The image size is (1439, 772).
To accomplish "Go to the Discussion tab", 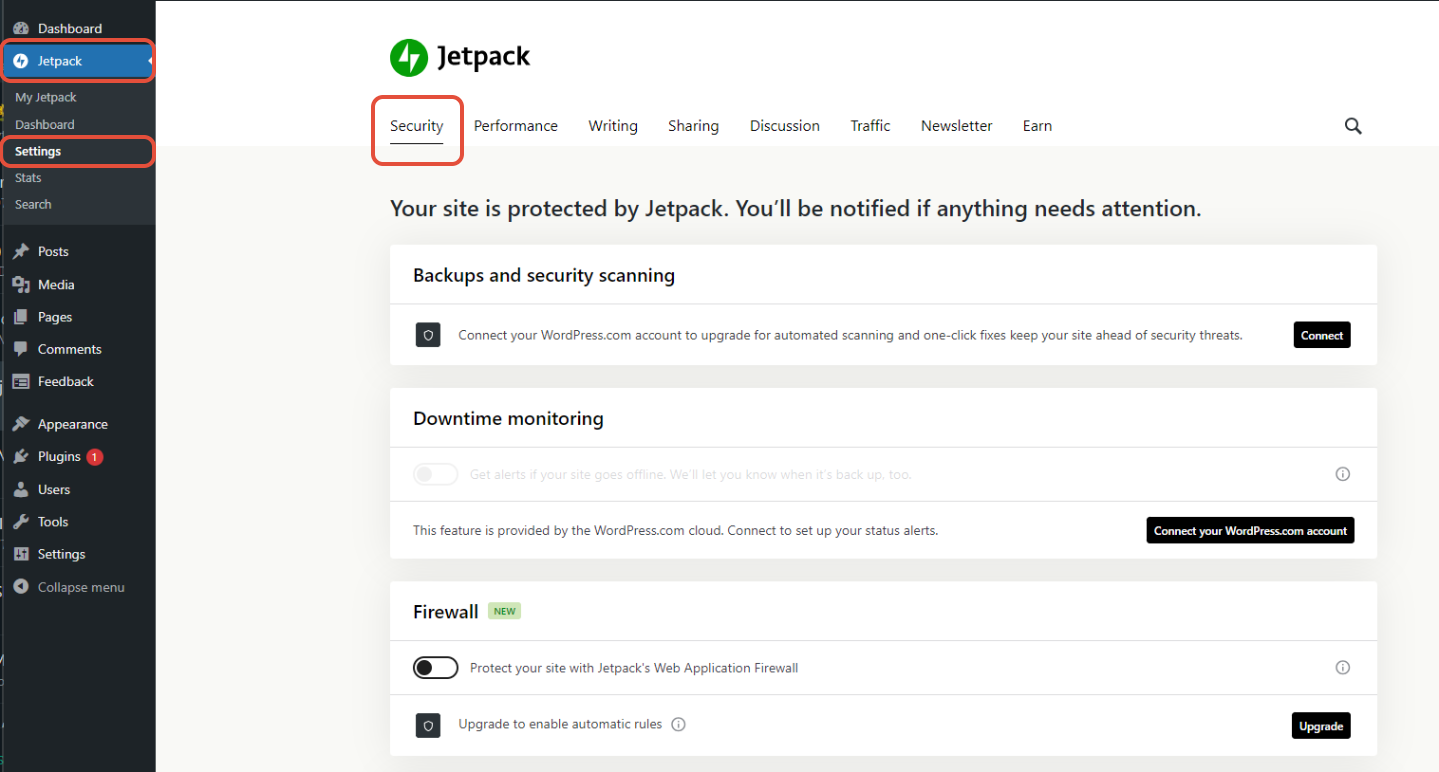I will tap(785, 126).
